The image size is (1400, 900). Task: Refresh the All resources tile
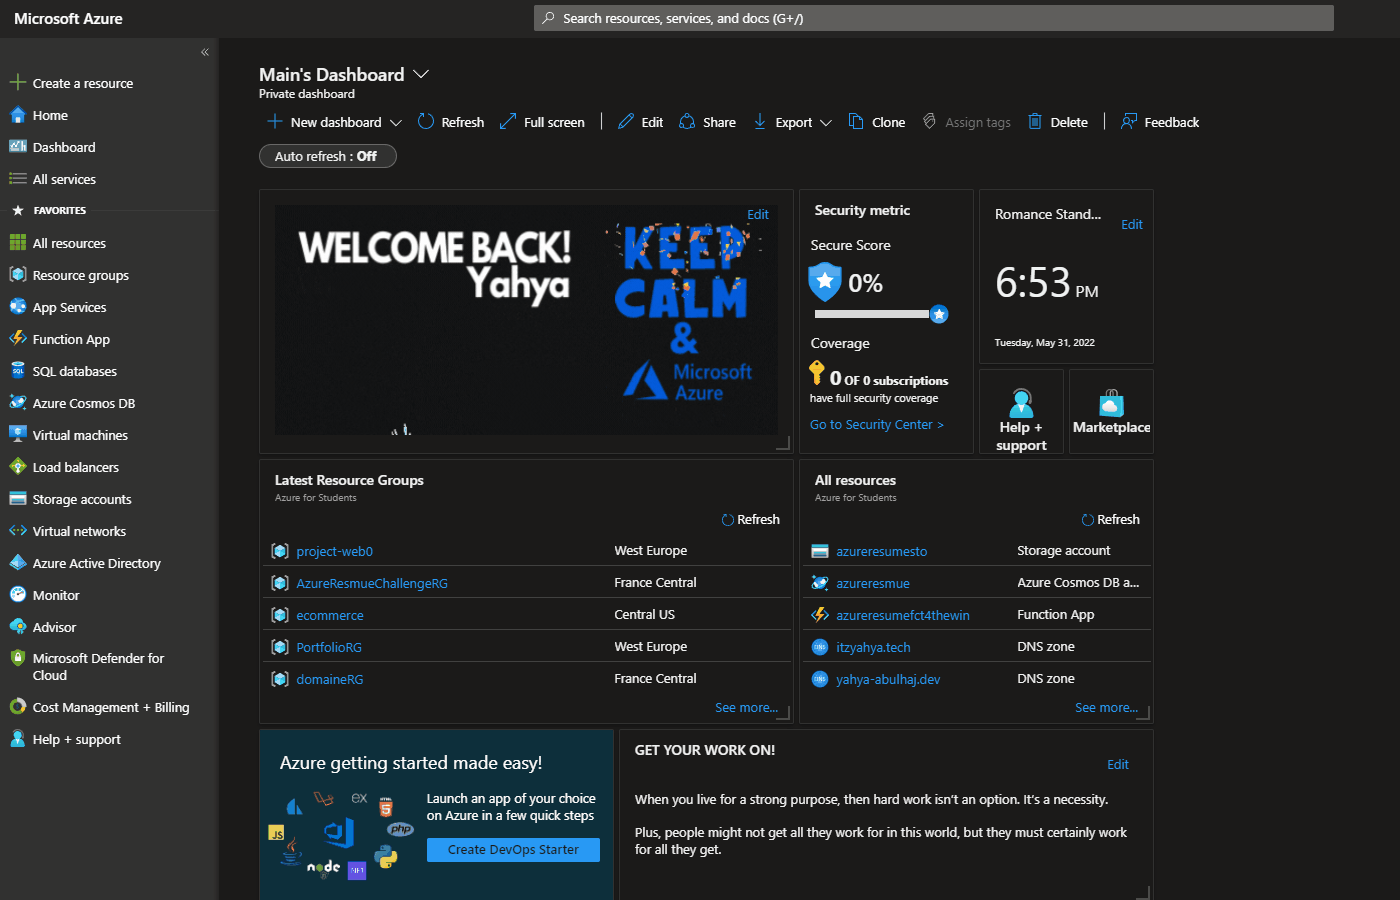1111,519
